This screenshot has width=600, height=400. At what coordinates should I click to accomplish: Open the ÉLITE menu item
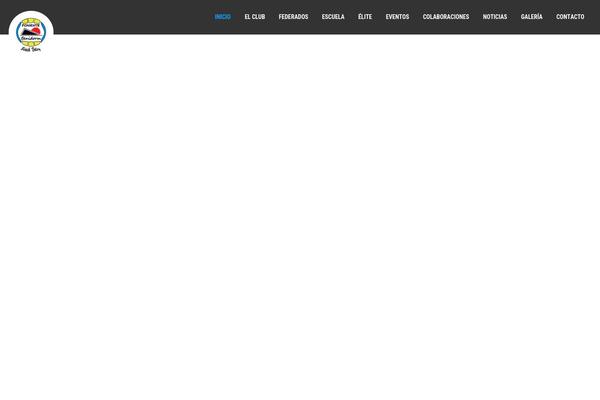click(x=365, y=17)
